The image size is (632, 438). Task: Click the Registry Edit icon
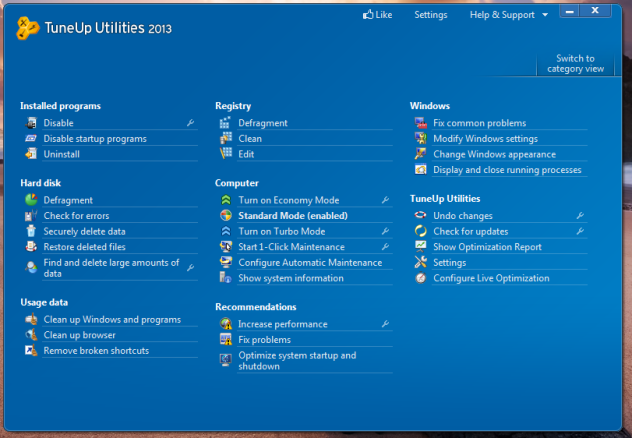[x=225, y=154]
